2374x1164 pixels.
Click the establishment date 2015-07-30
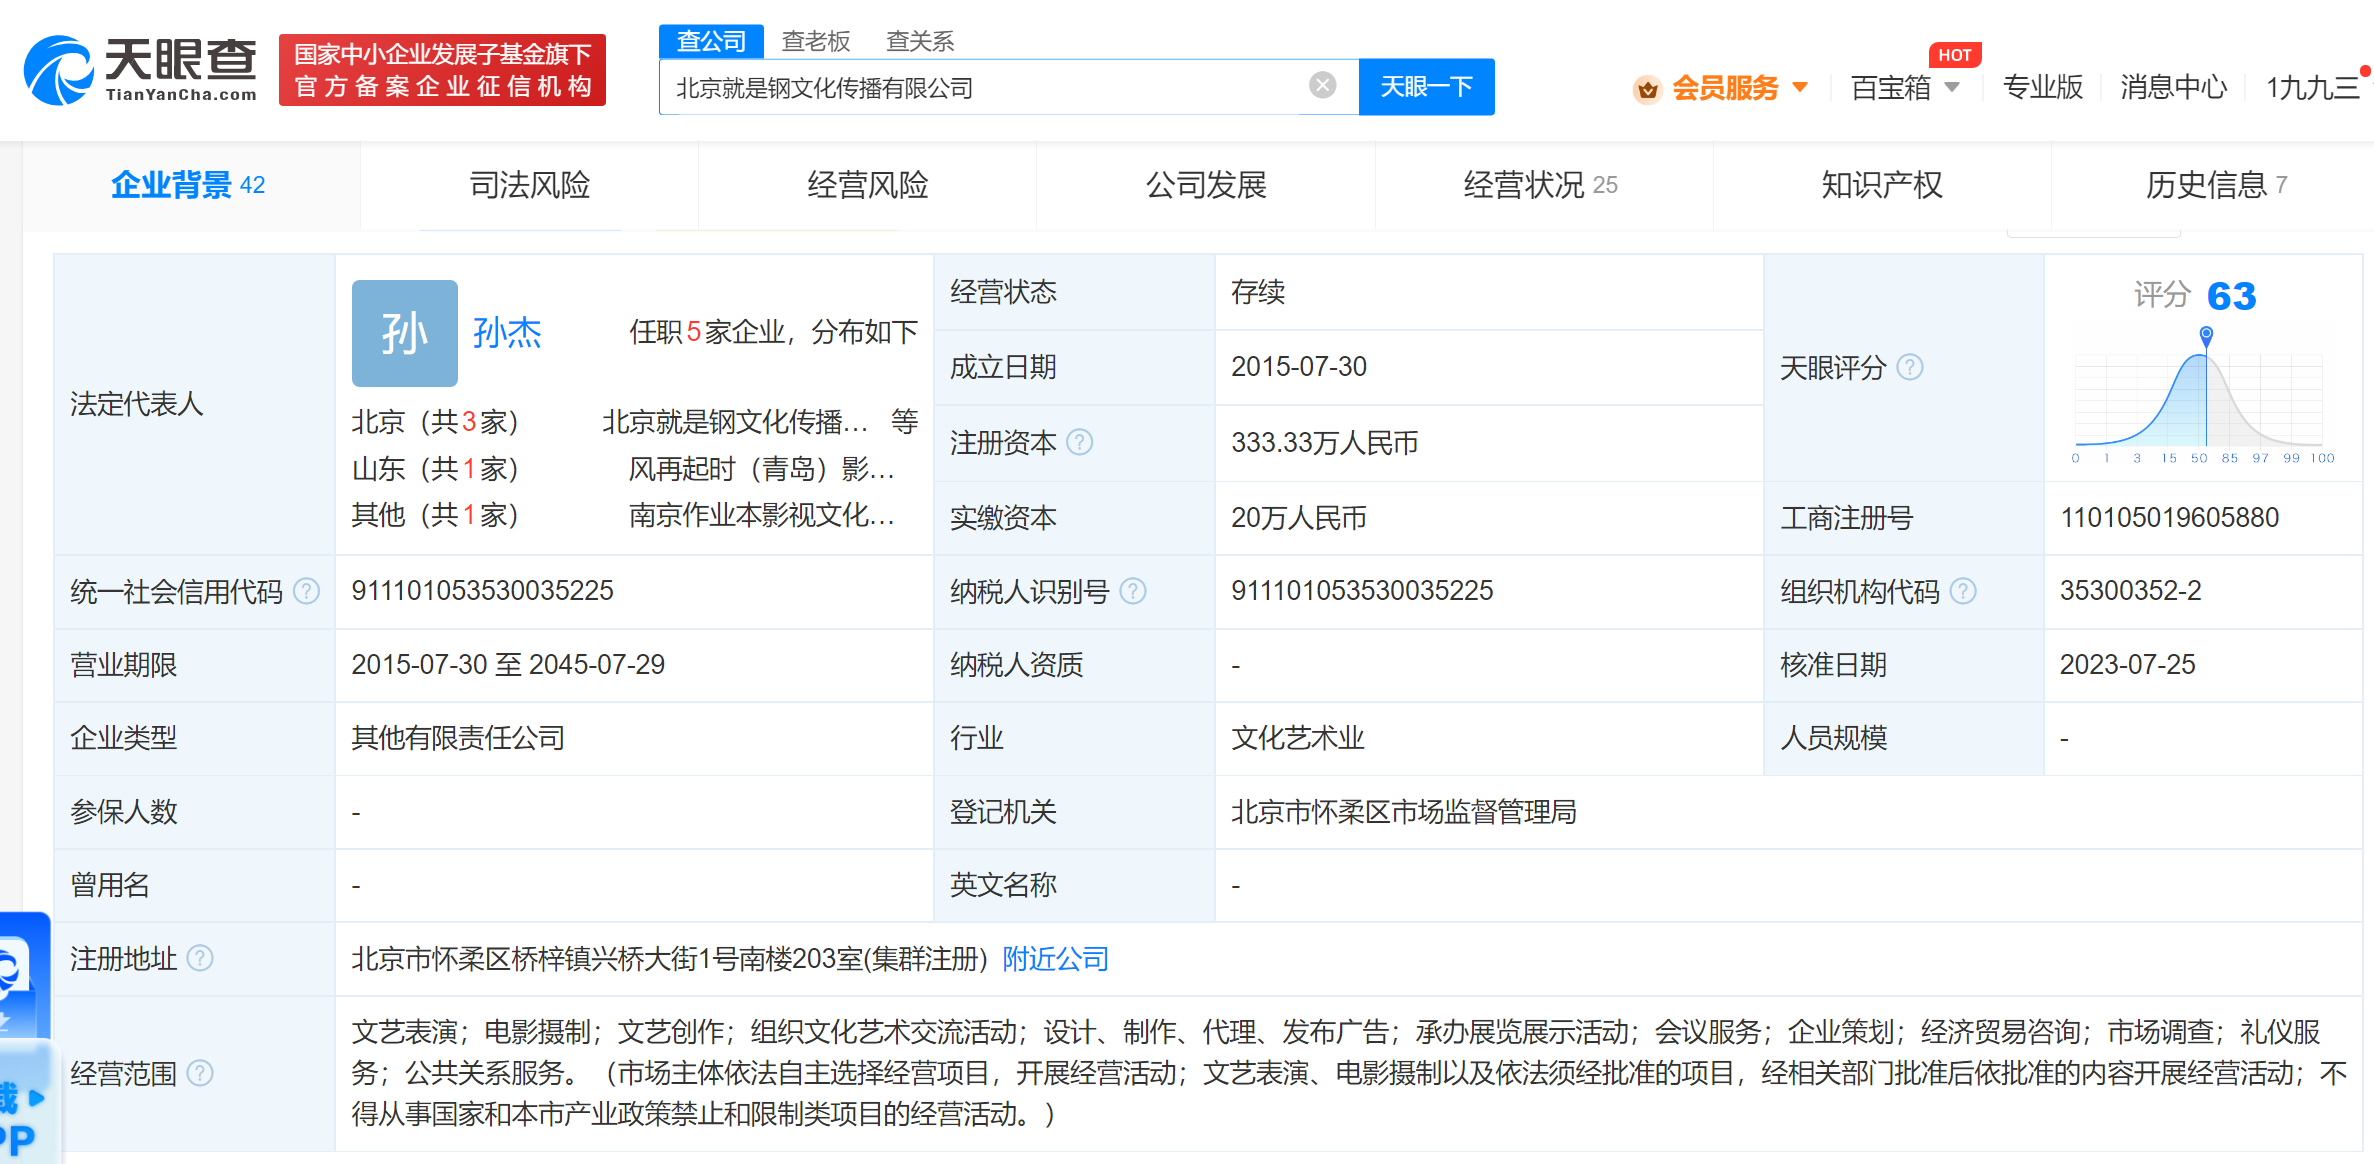point(1298,367)
